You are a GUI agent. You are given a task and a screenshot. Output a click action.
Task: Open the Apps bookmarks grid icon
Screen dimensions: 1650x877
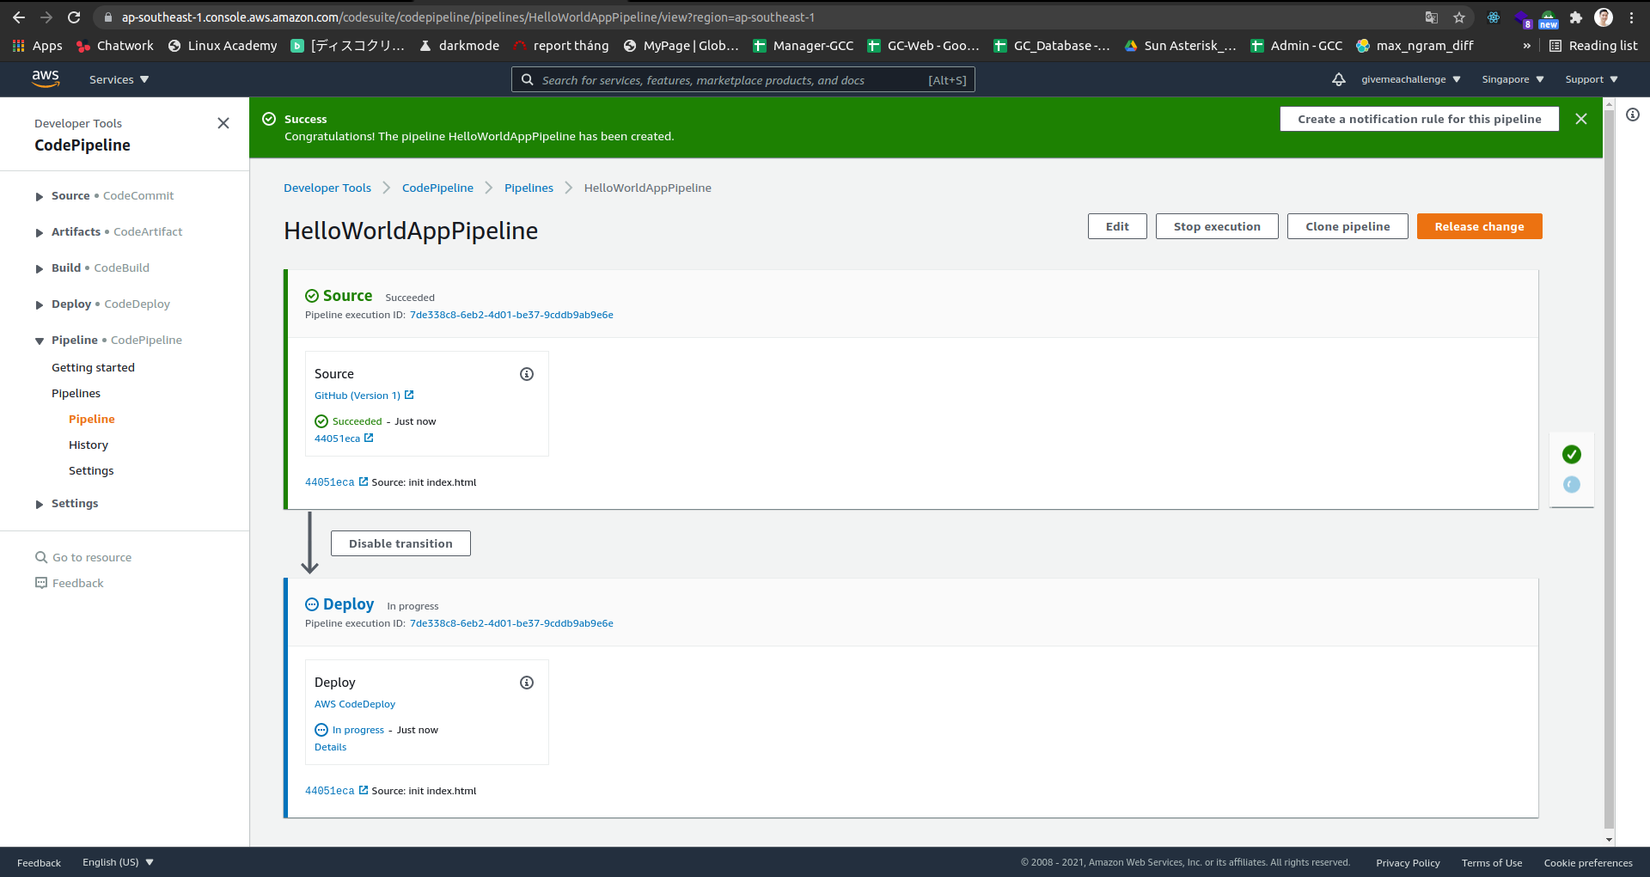click(18, 46)
